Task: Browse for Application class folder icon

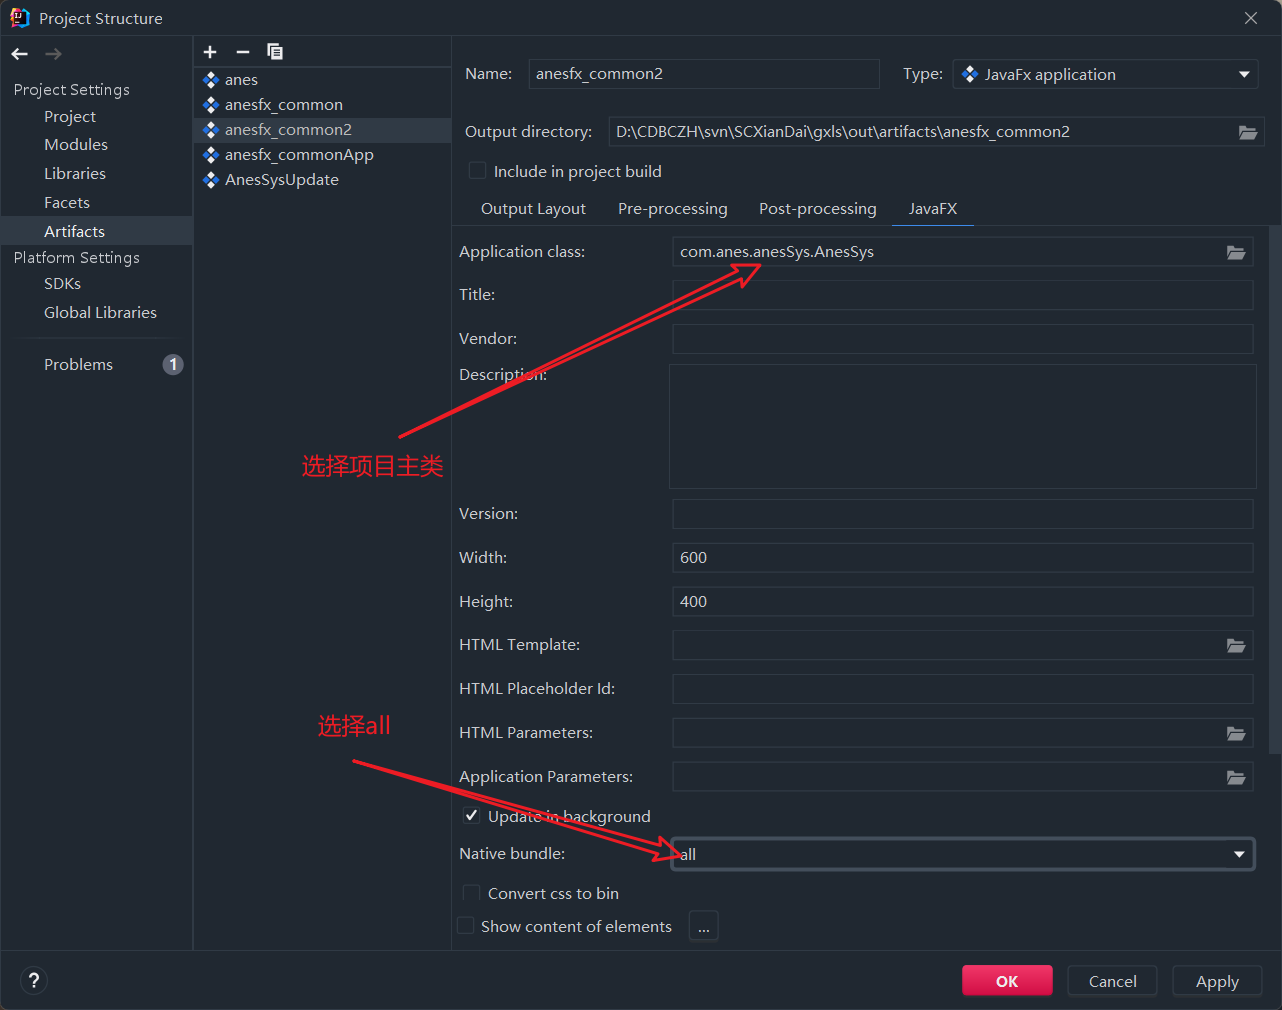Action: (x=1236, y=252)
